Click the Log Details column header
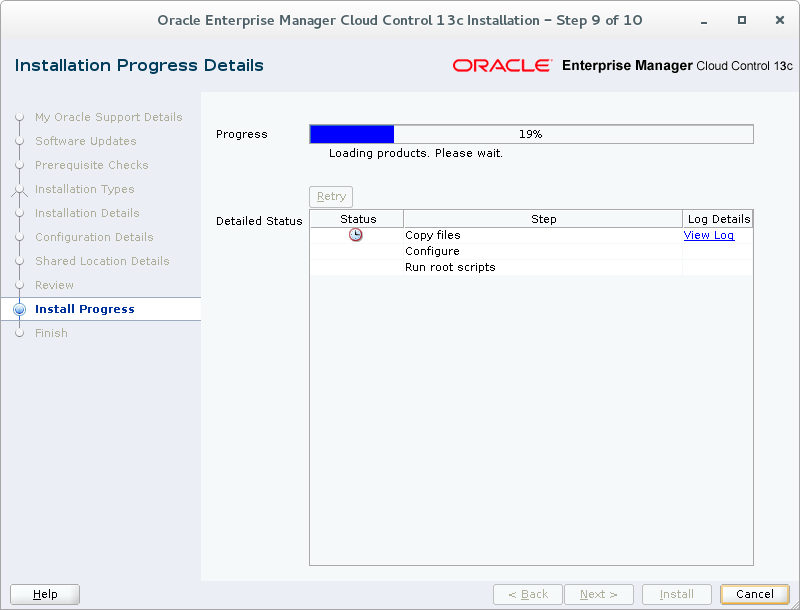Screen dimensions: 800x610 pyautogui.click(x=718, y=219)
